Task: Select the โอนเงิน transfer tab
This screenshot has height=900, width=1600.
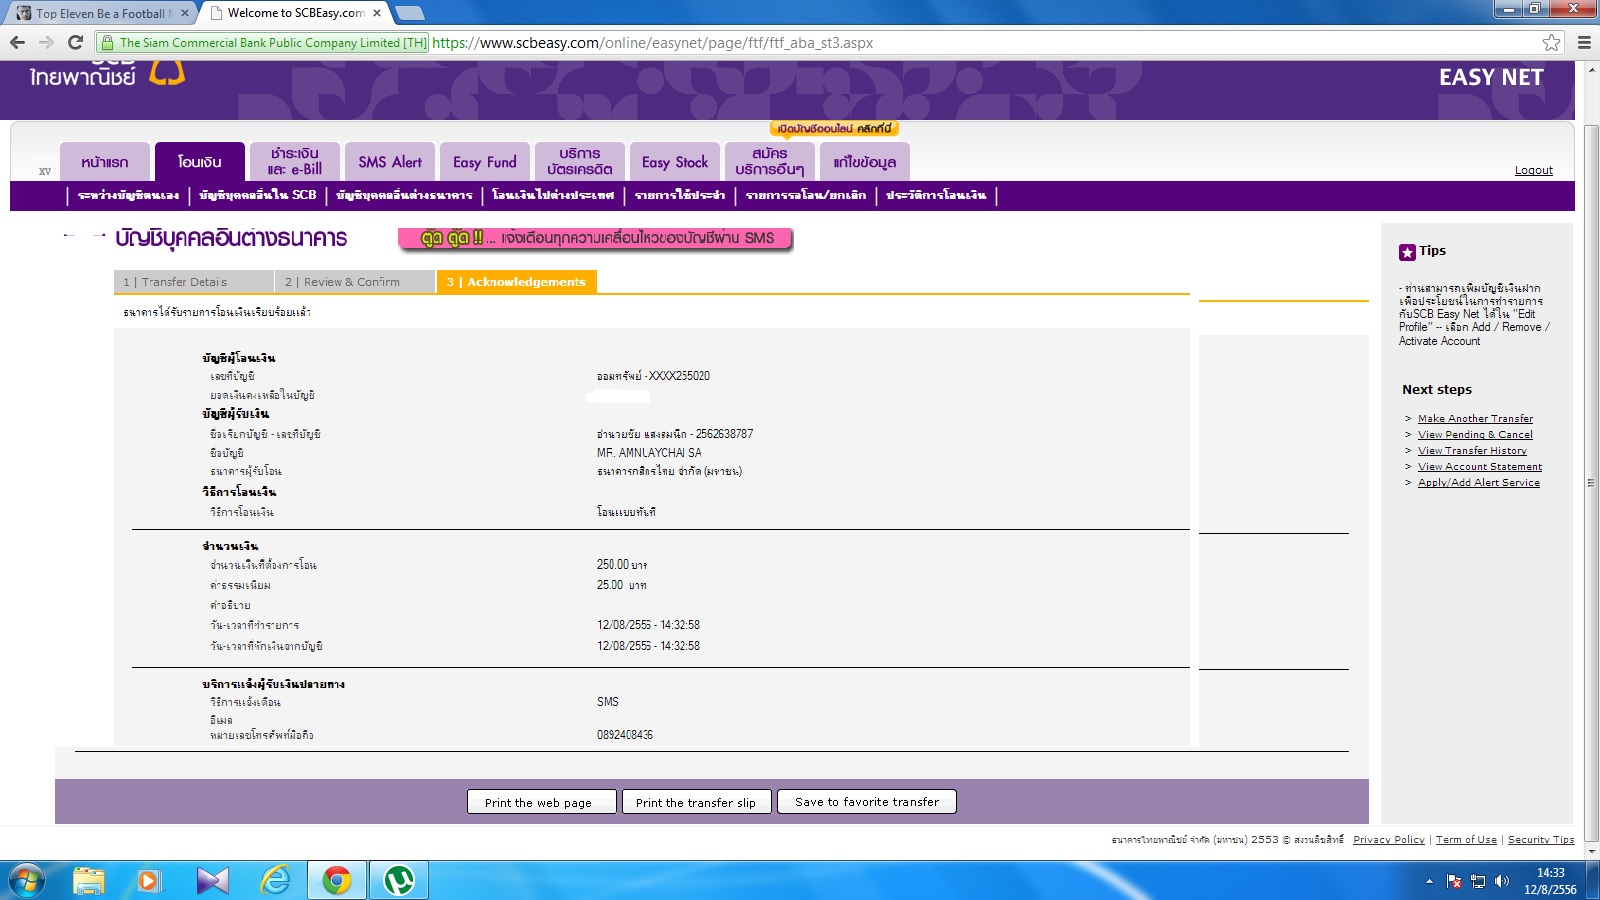Action: pos(200,162)
